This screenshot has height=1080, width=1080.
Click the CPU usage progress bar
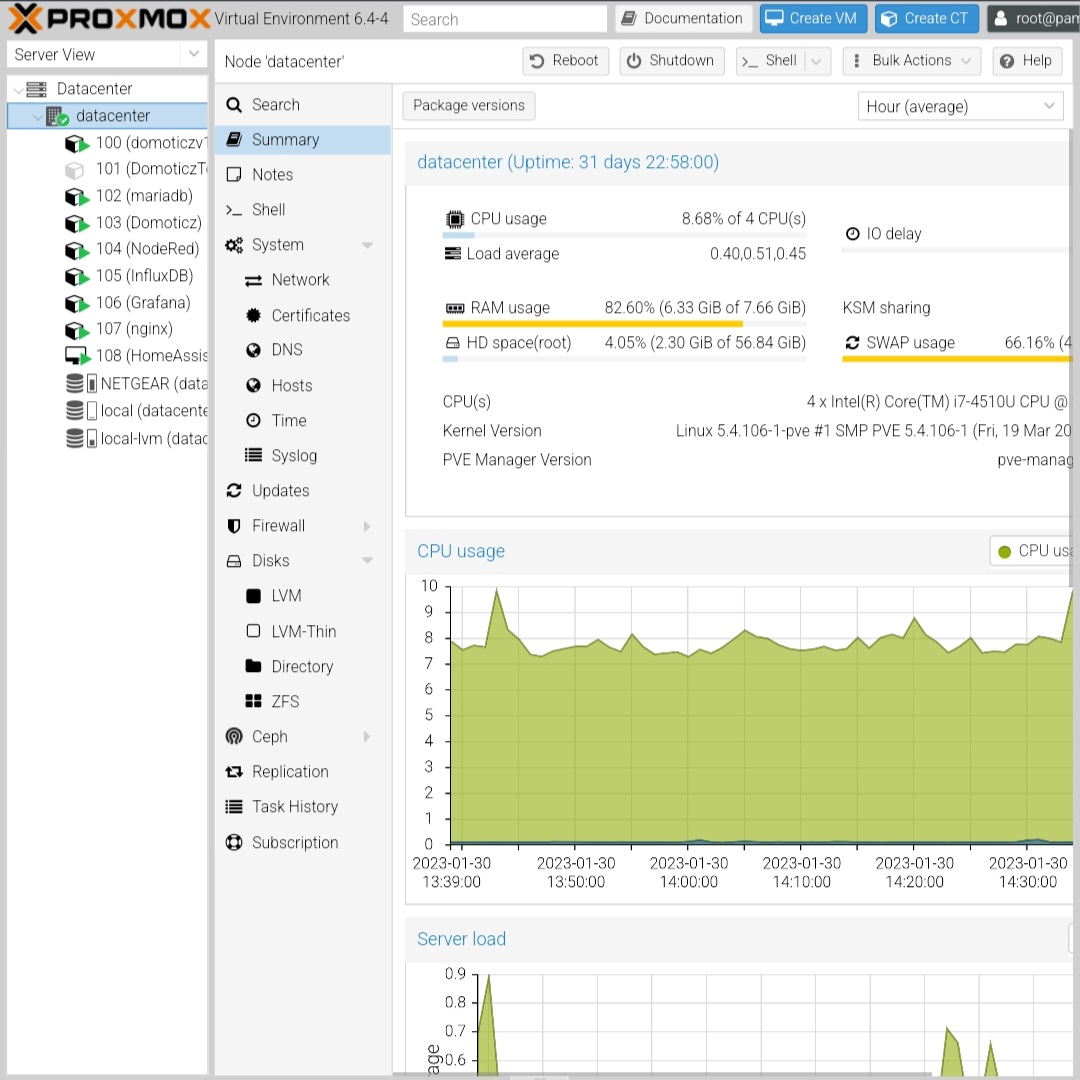[624, 236]
